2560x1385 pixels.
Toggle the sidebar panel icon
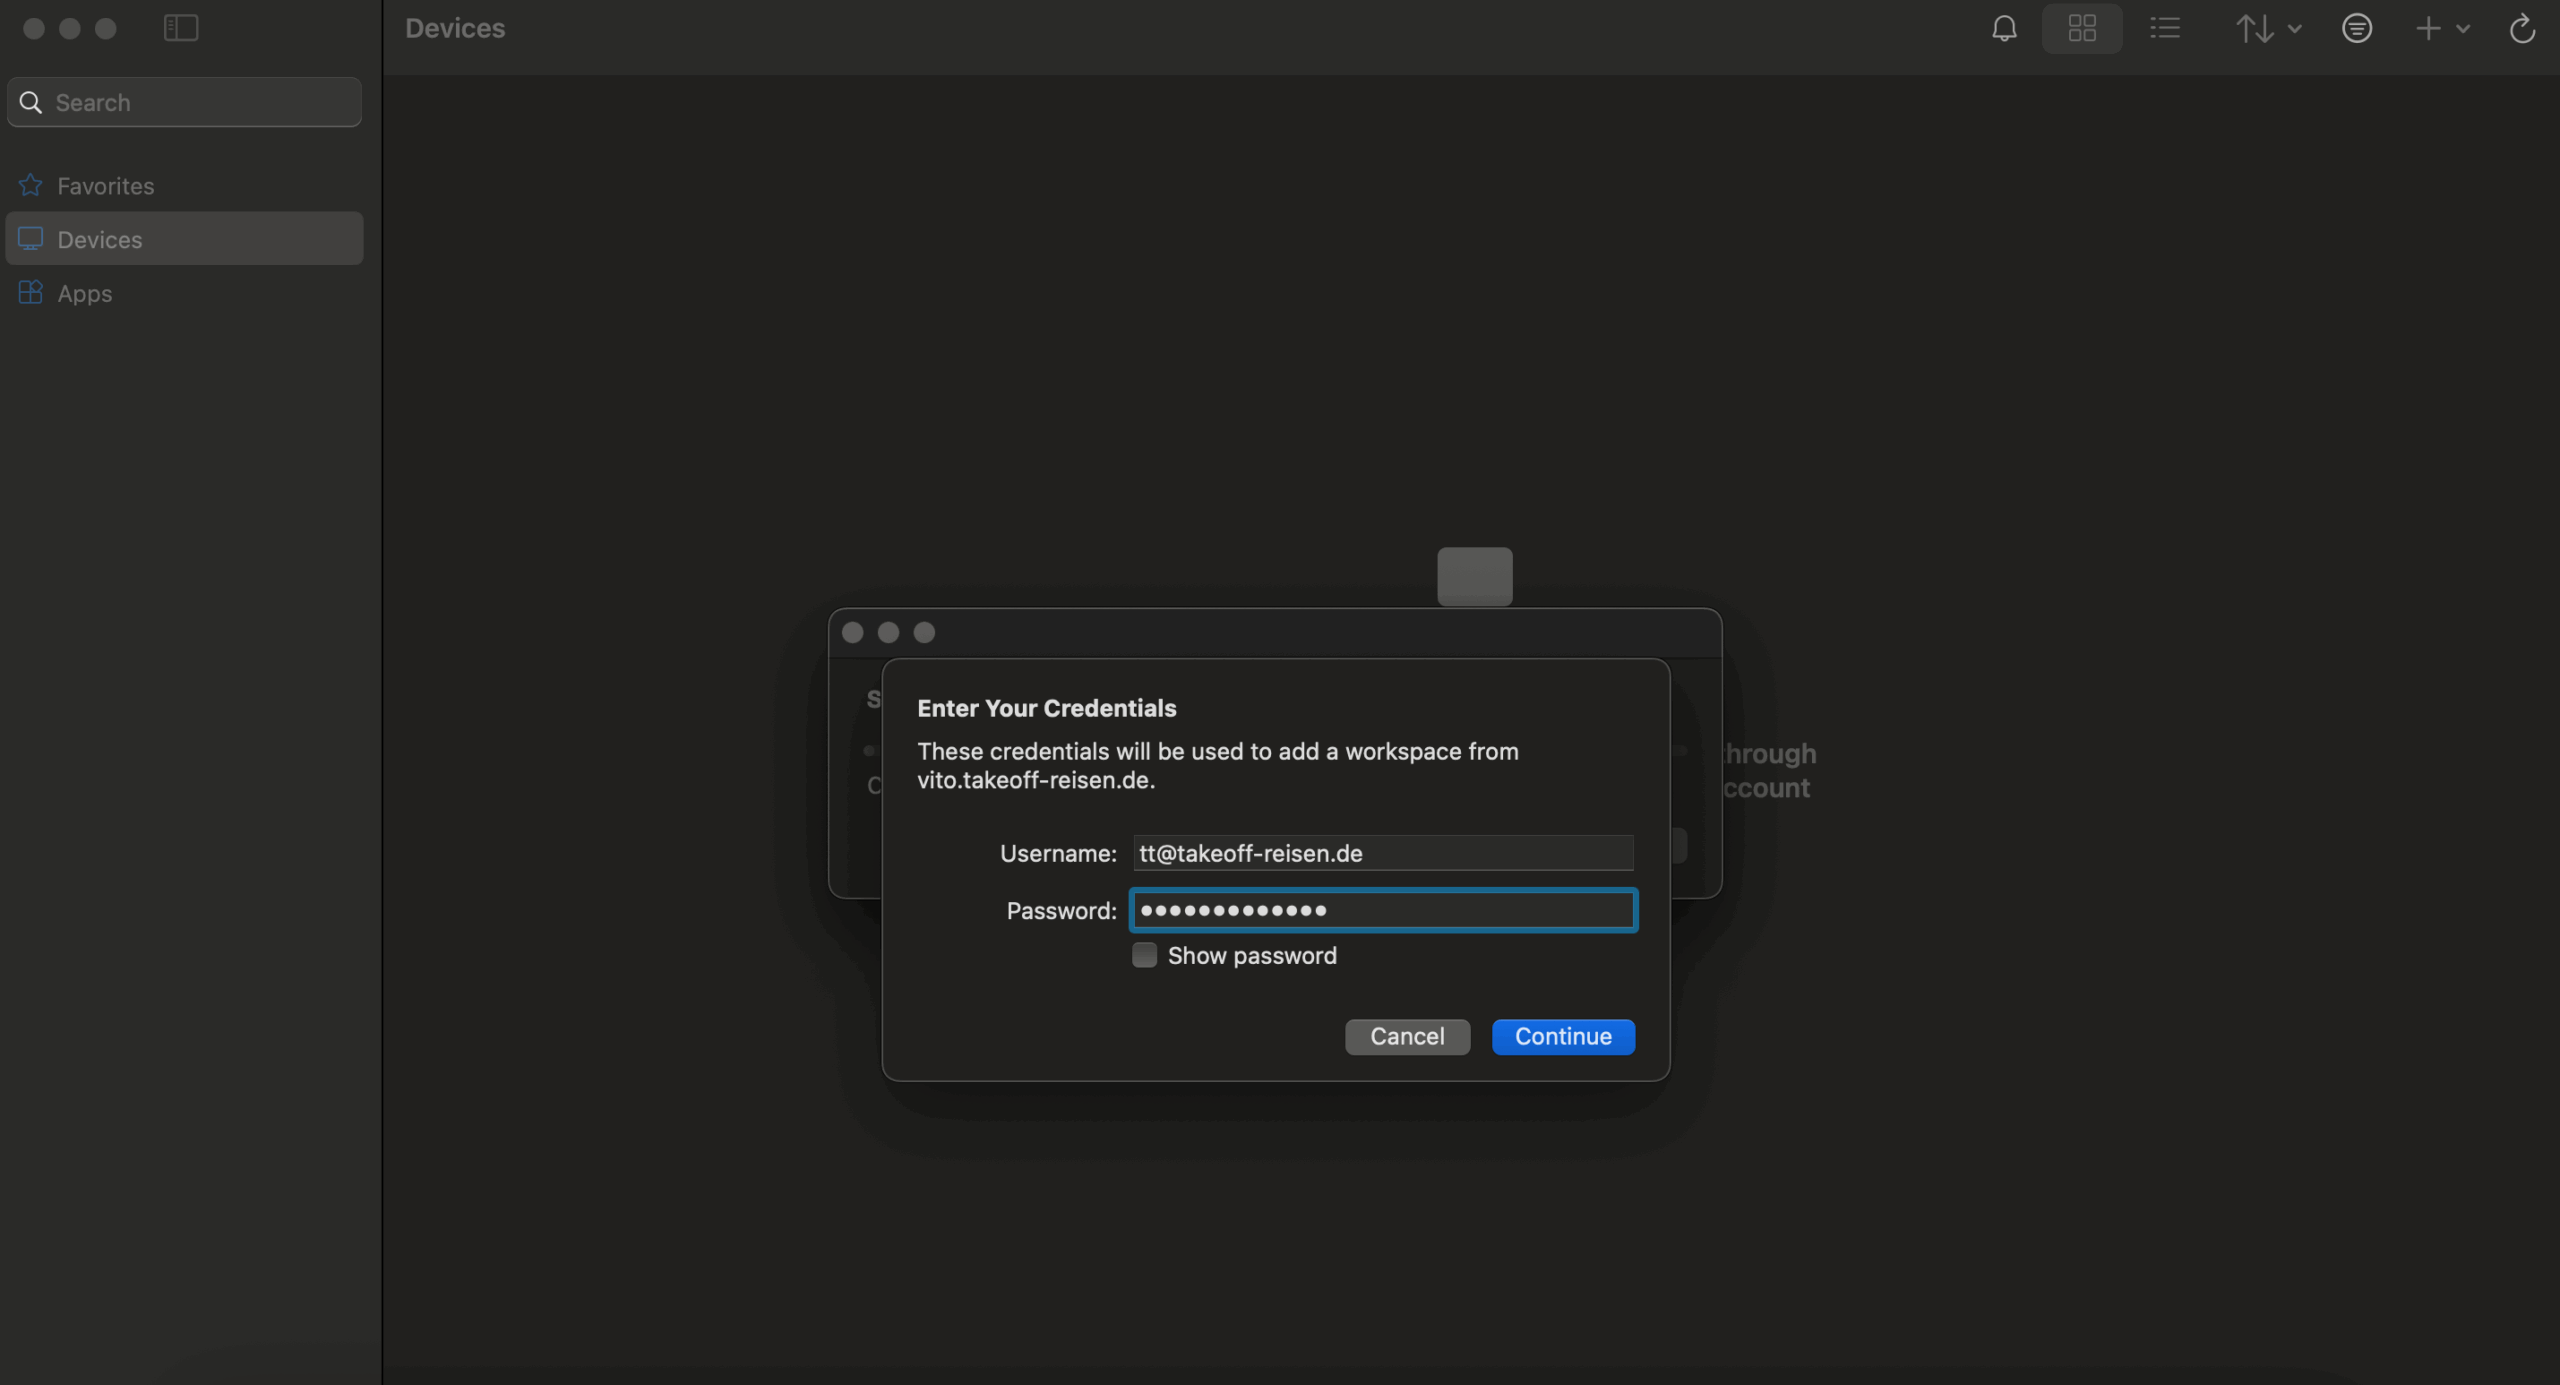pos(181,28)
